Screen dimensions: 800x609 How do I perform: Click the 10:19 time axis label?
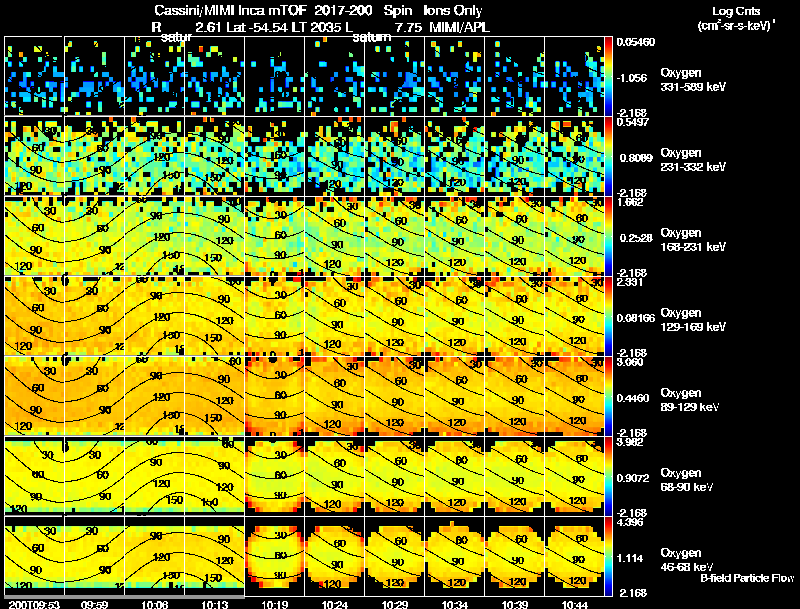click(x=274, y=604)
